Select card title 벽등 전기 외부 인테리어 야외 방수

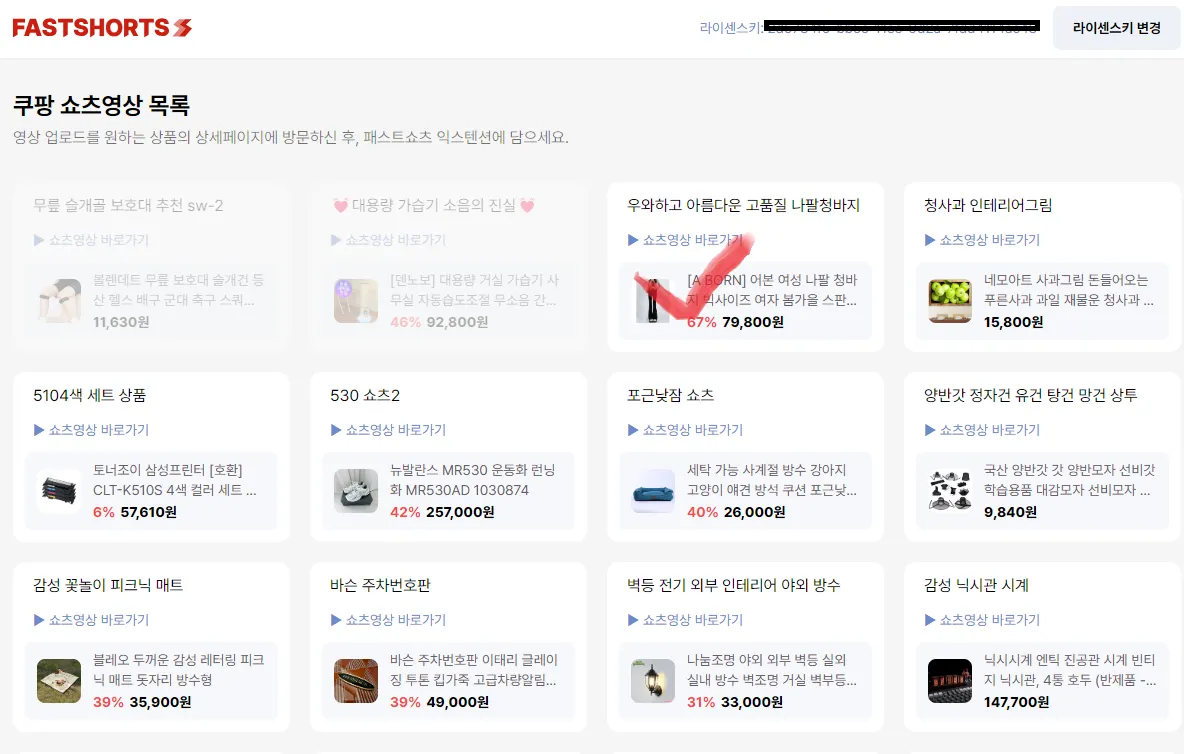point(733,586)
